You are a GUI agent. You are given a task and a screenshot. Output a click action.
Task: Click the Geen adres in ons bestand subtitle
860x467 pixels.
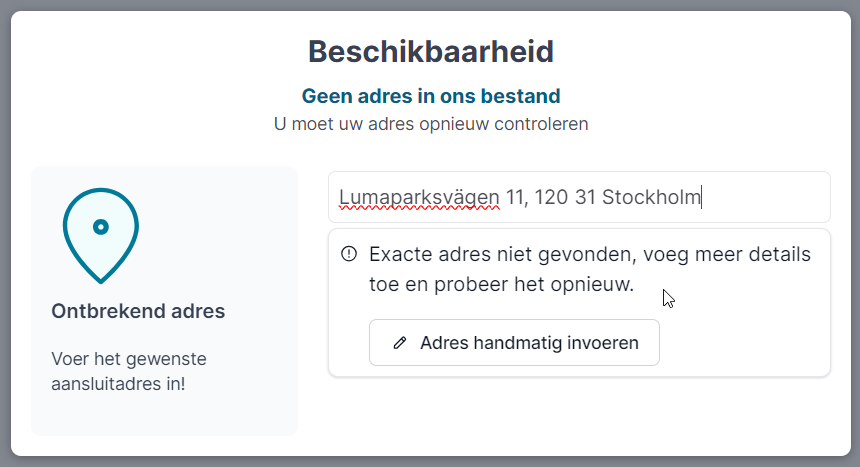(430, 97)
